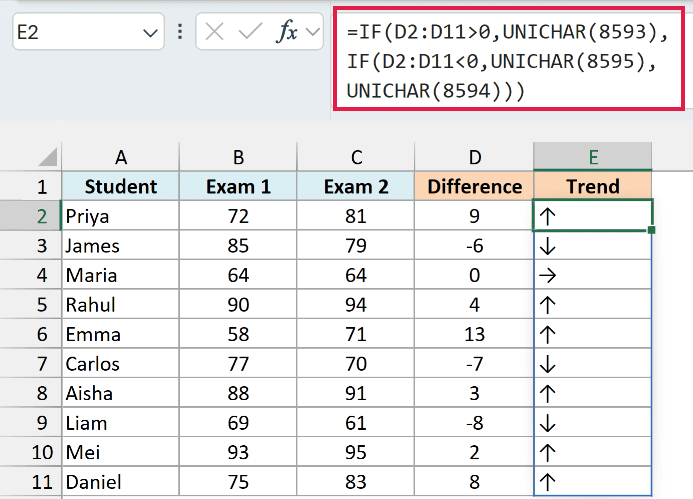
Task: Click Priya's Exam 1 score 72
Action: pyautogui.click(x=238, y=216)
